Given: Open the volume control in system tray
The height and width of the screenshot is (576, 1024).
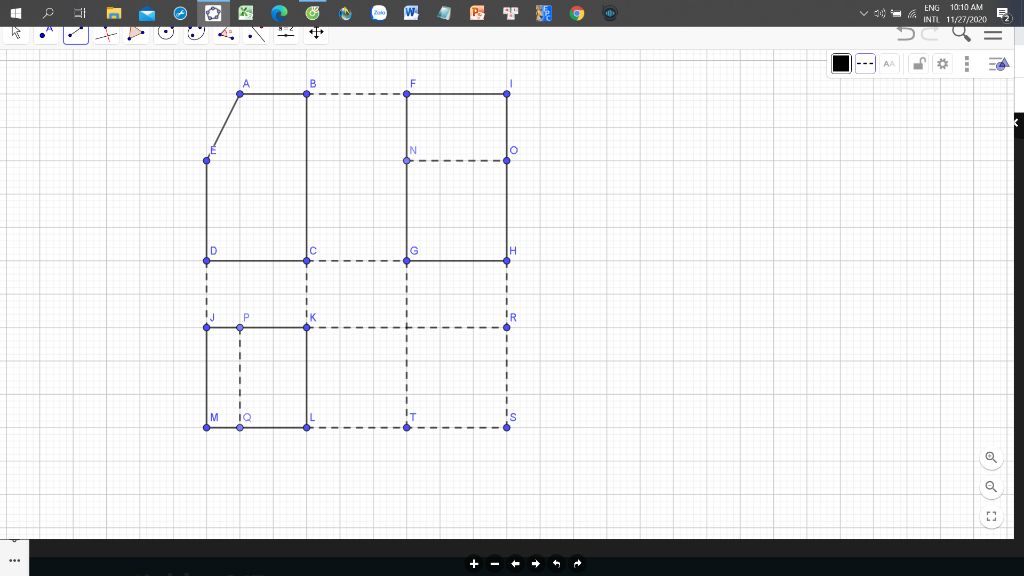Looking at the screenshot, I should pyautogui.click(x=880, y=13).
